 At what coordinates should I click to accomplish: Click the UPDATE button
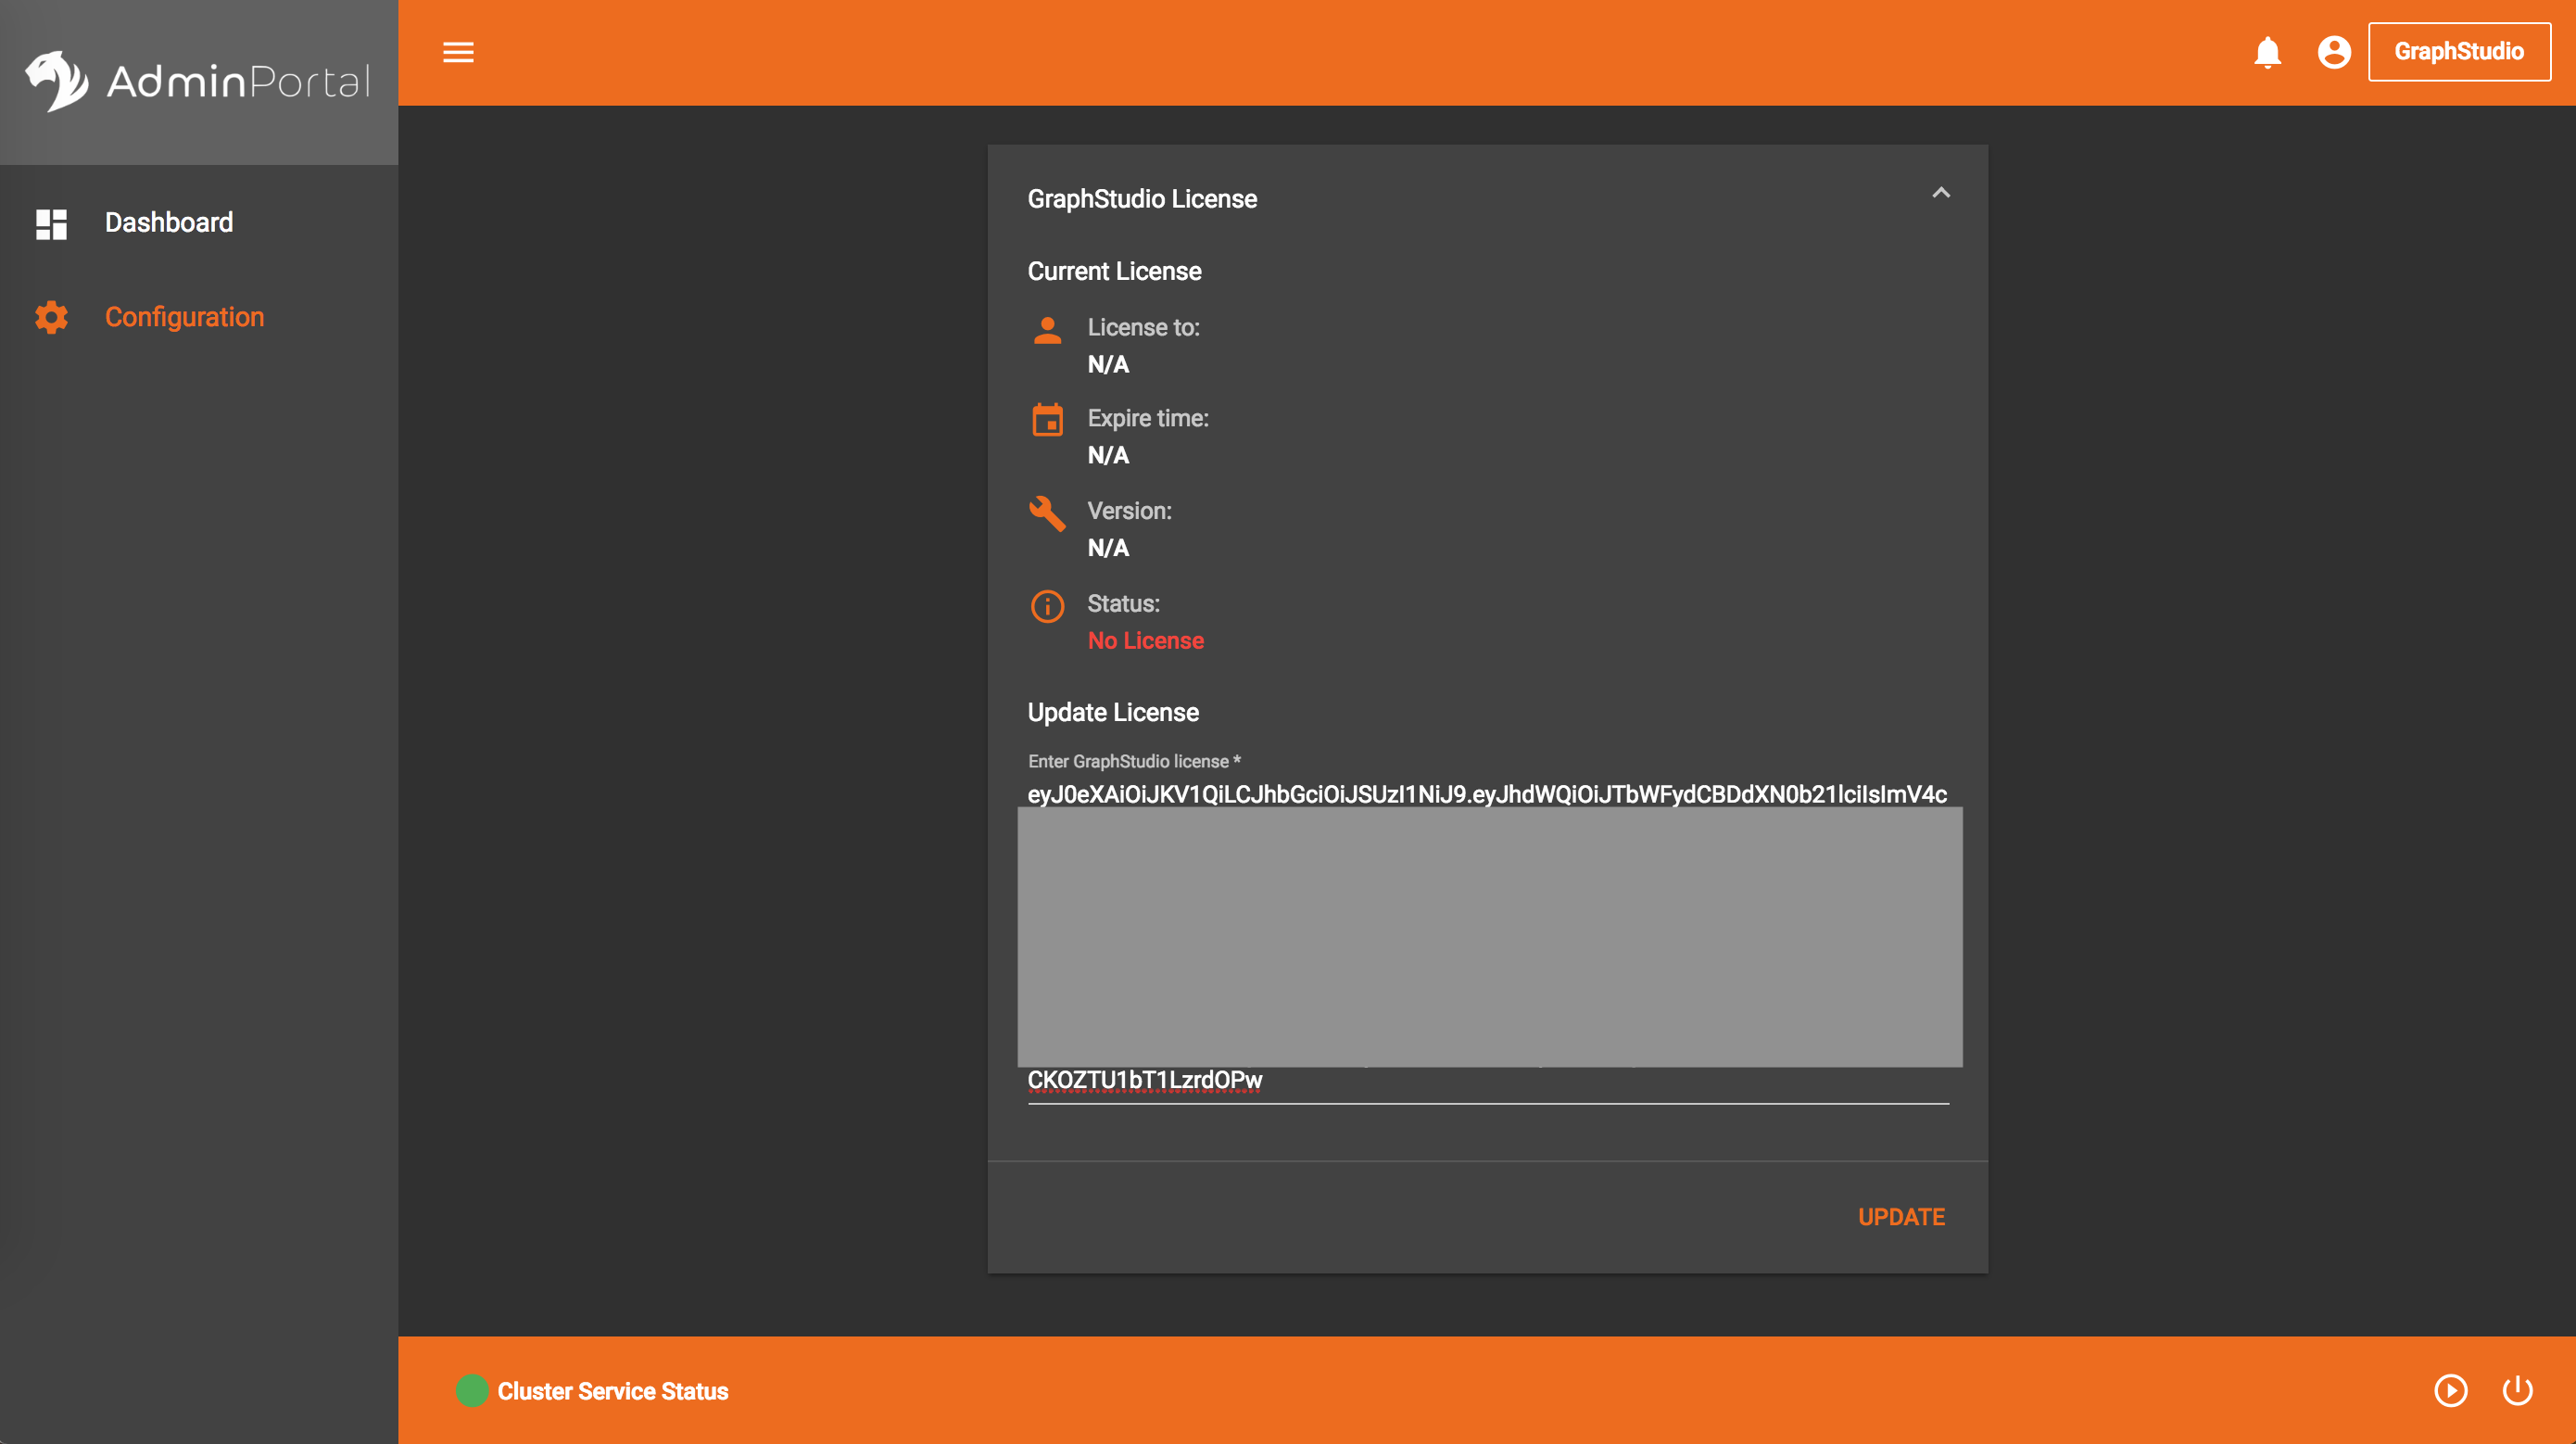point(1901,1217)
